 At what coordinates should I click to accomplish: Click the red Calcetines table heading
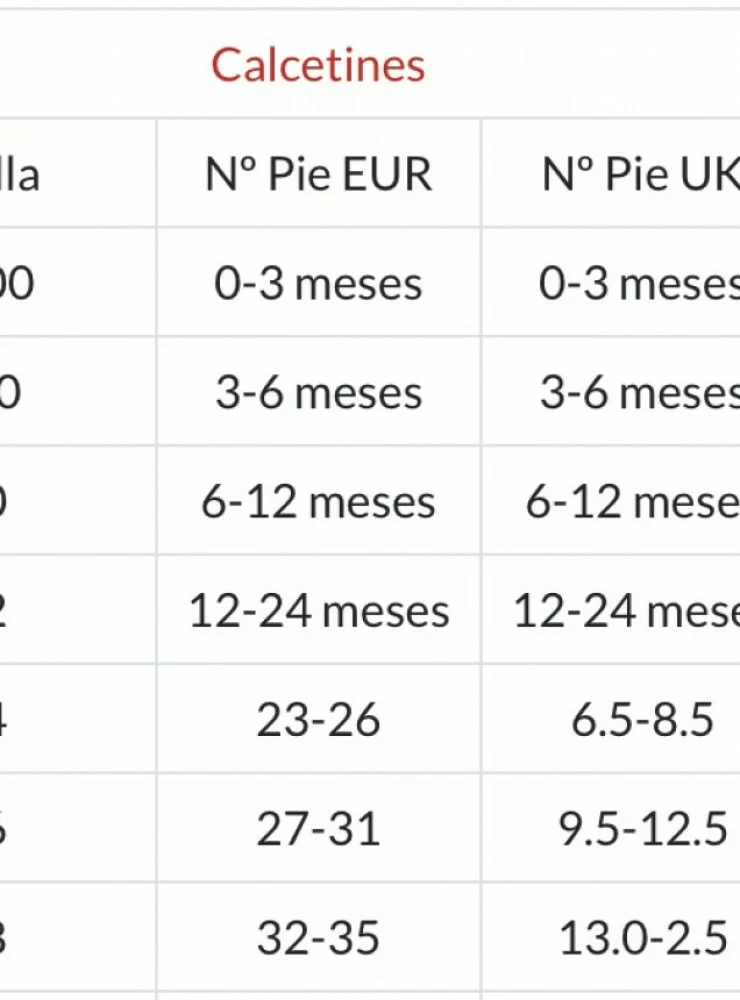coord(318,66)
